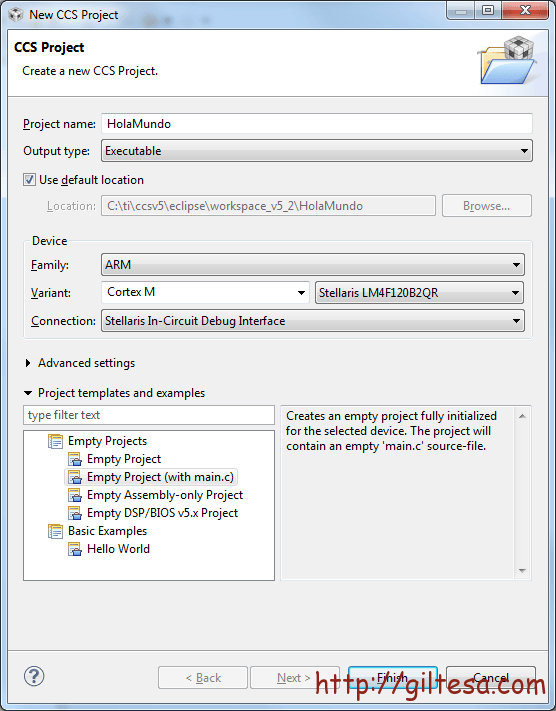The width and height of the screenshot is (556, 711).
Task: Select the Basic Examples category
Action: point(107,531)
